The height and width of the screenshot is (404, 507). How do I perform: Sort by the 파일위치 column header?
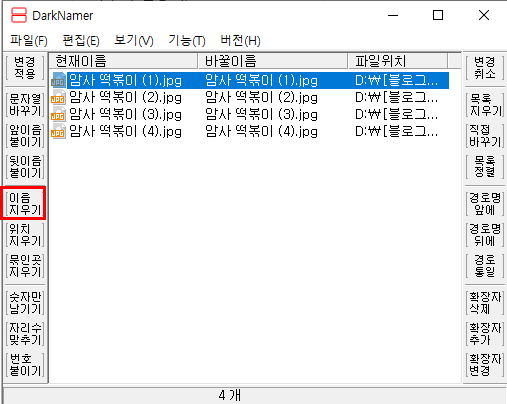(398, 61)
